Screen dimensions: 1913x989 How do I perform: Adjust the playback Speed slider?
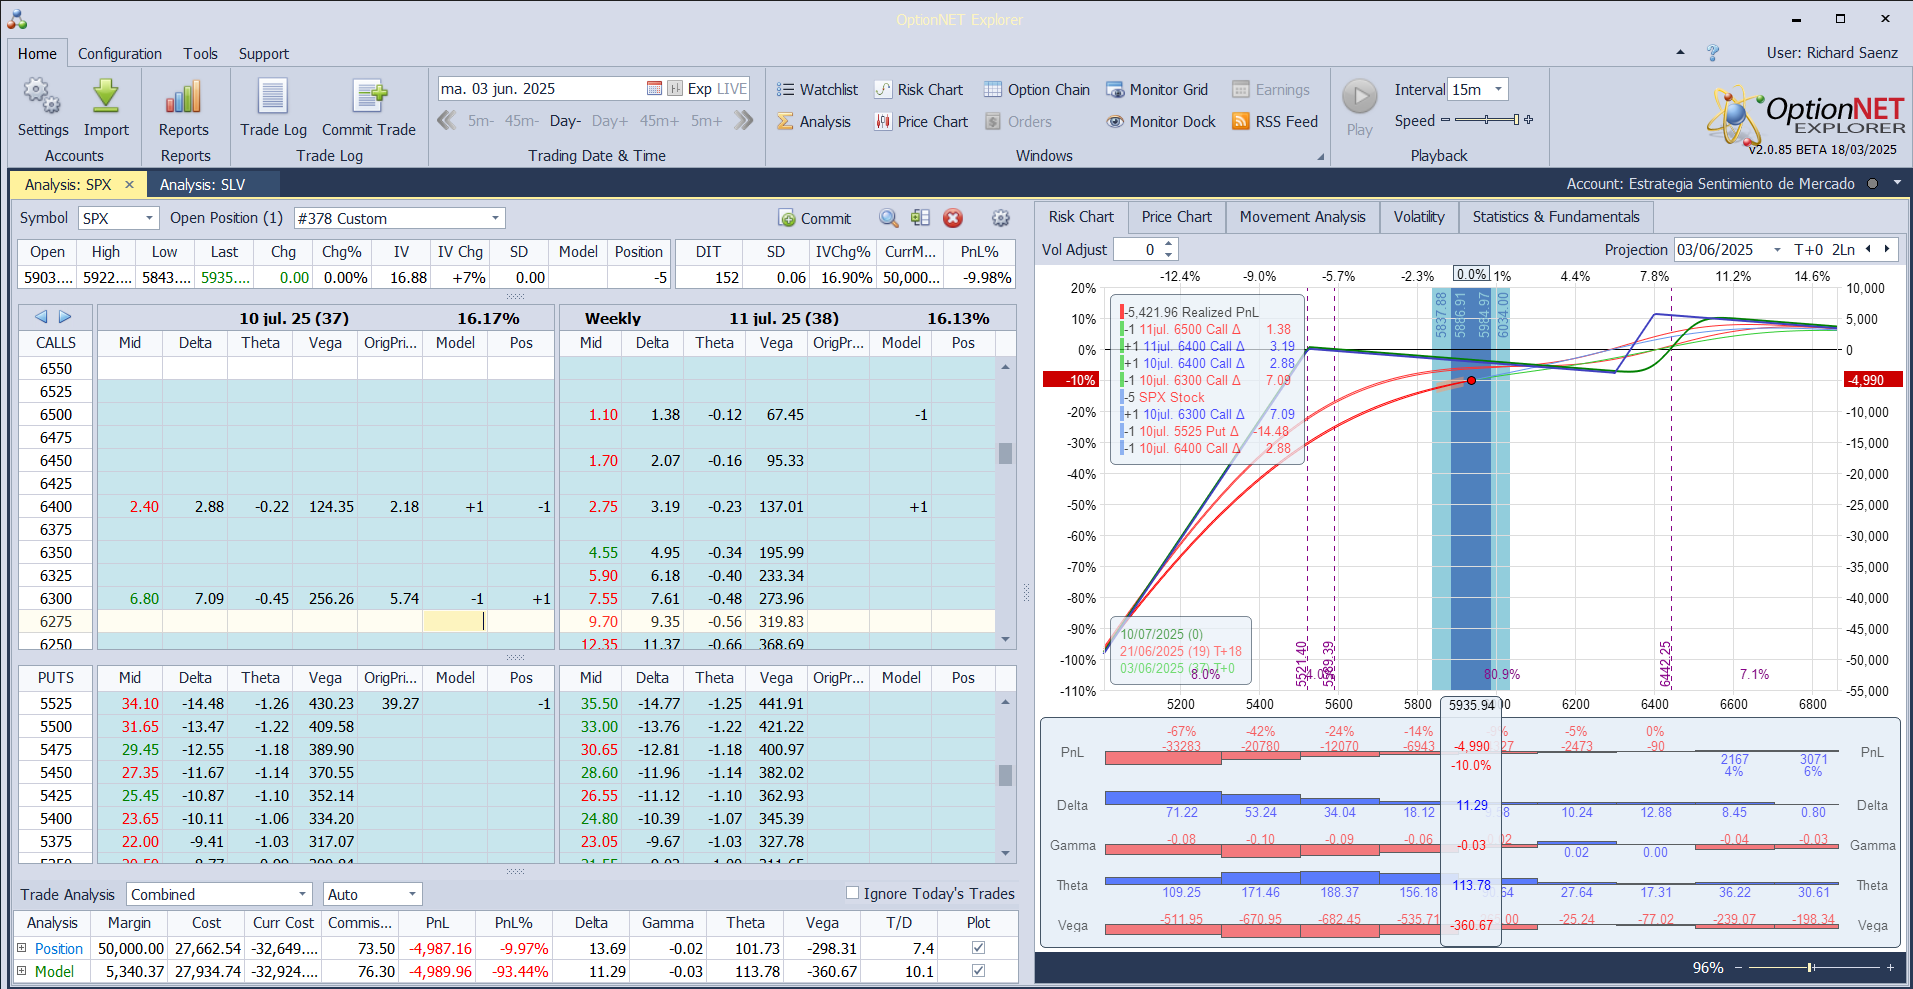click(1486, 120)
